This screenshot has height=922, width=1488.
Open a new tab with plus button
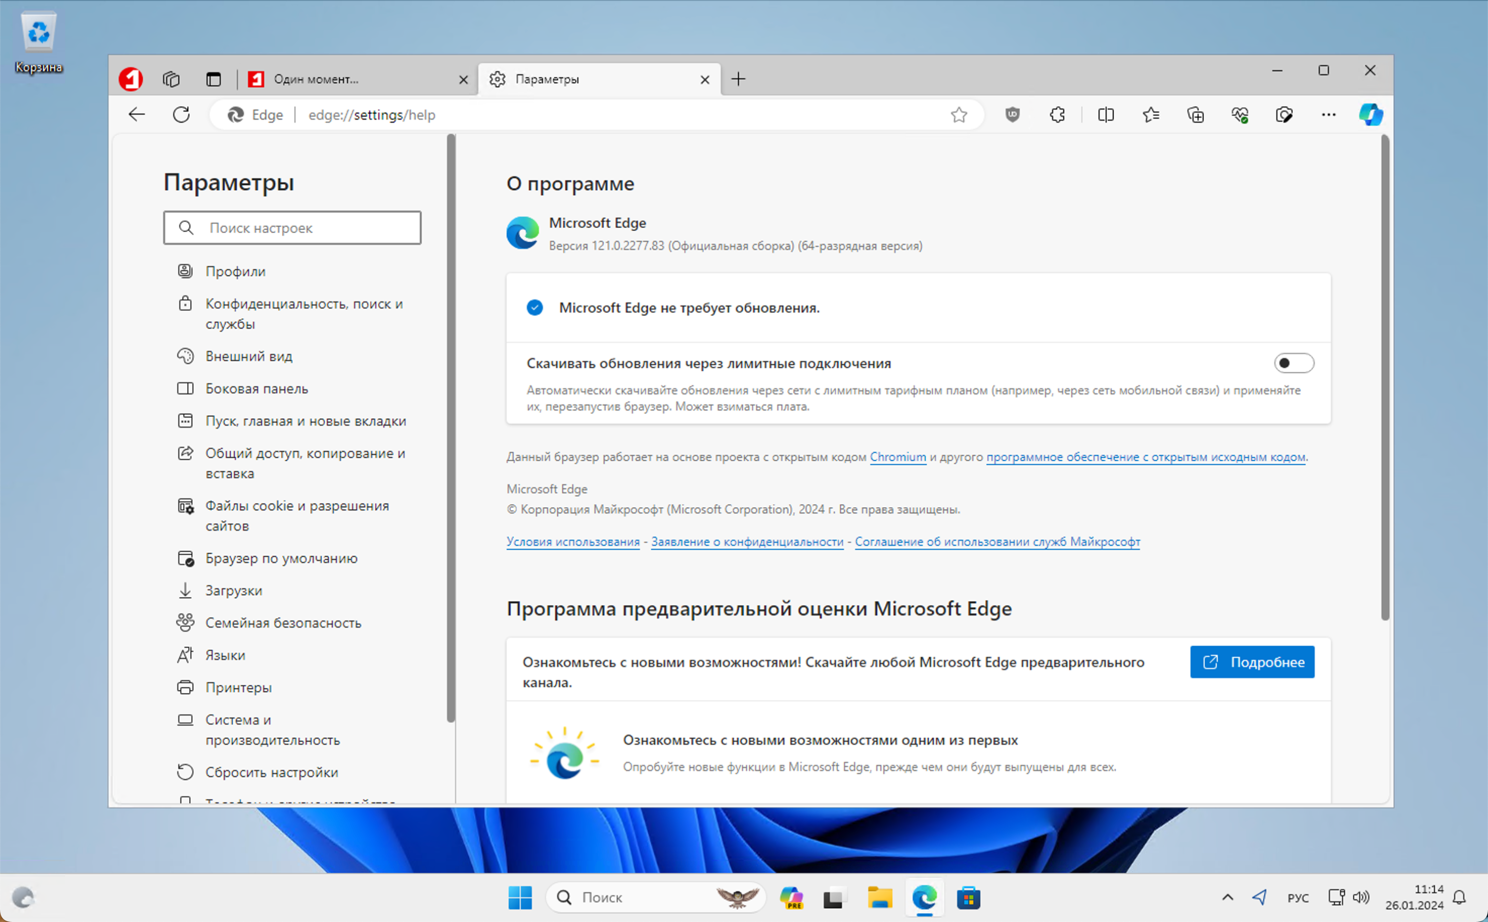(738, 79)
